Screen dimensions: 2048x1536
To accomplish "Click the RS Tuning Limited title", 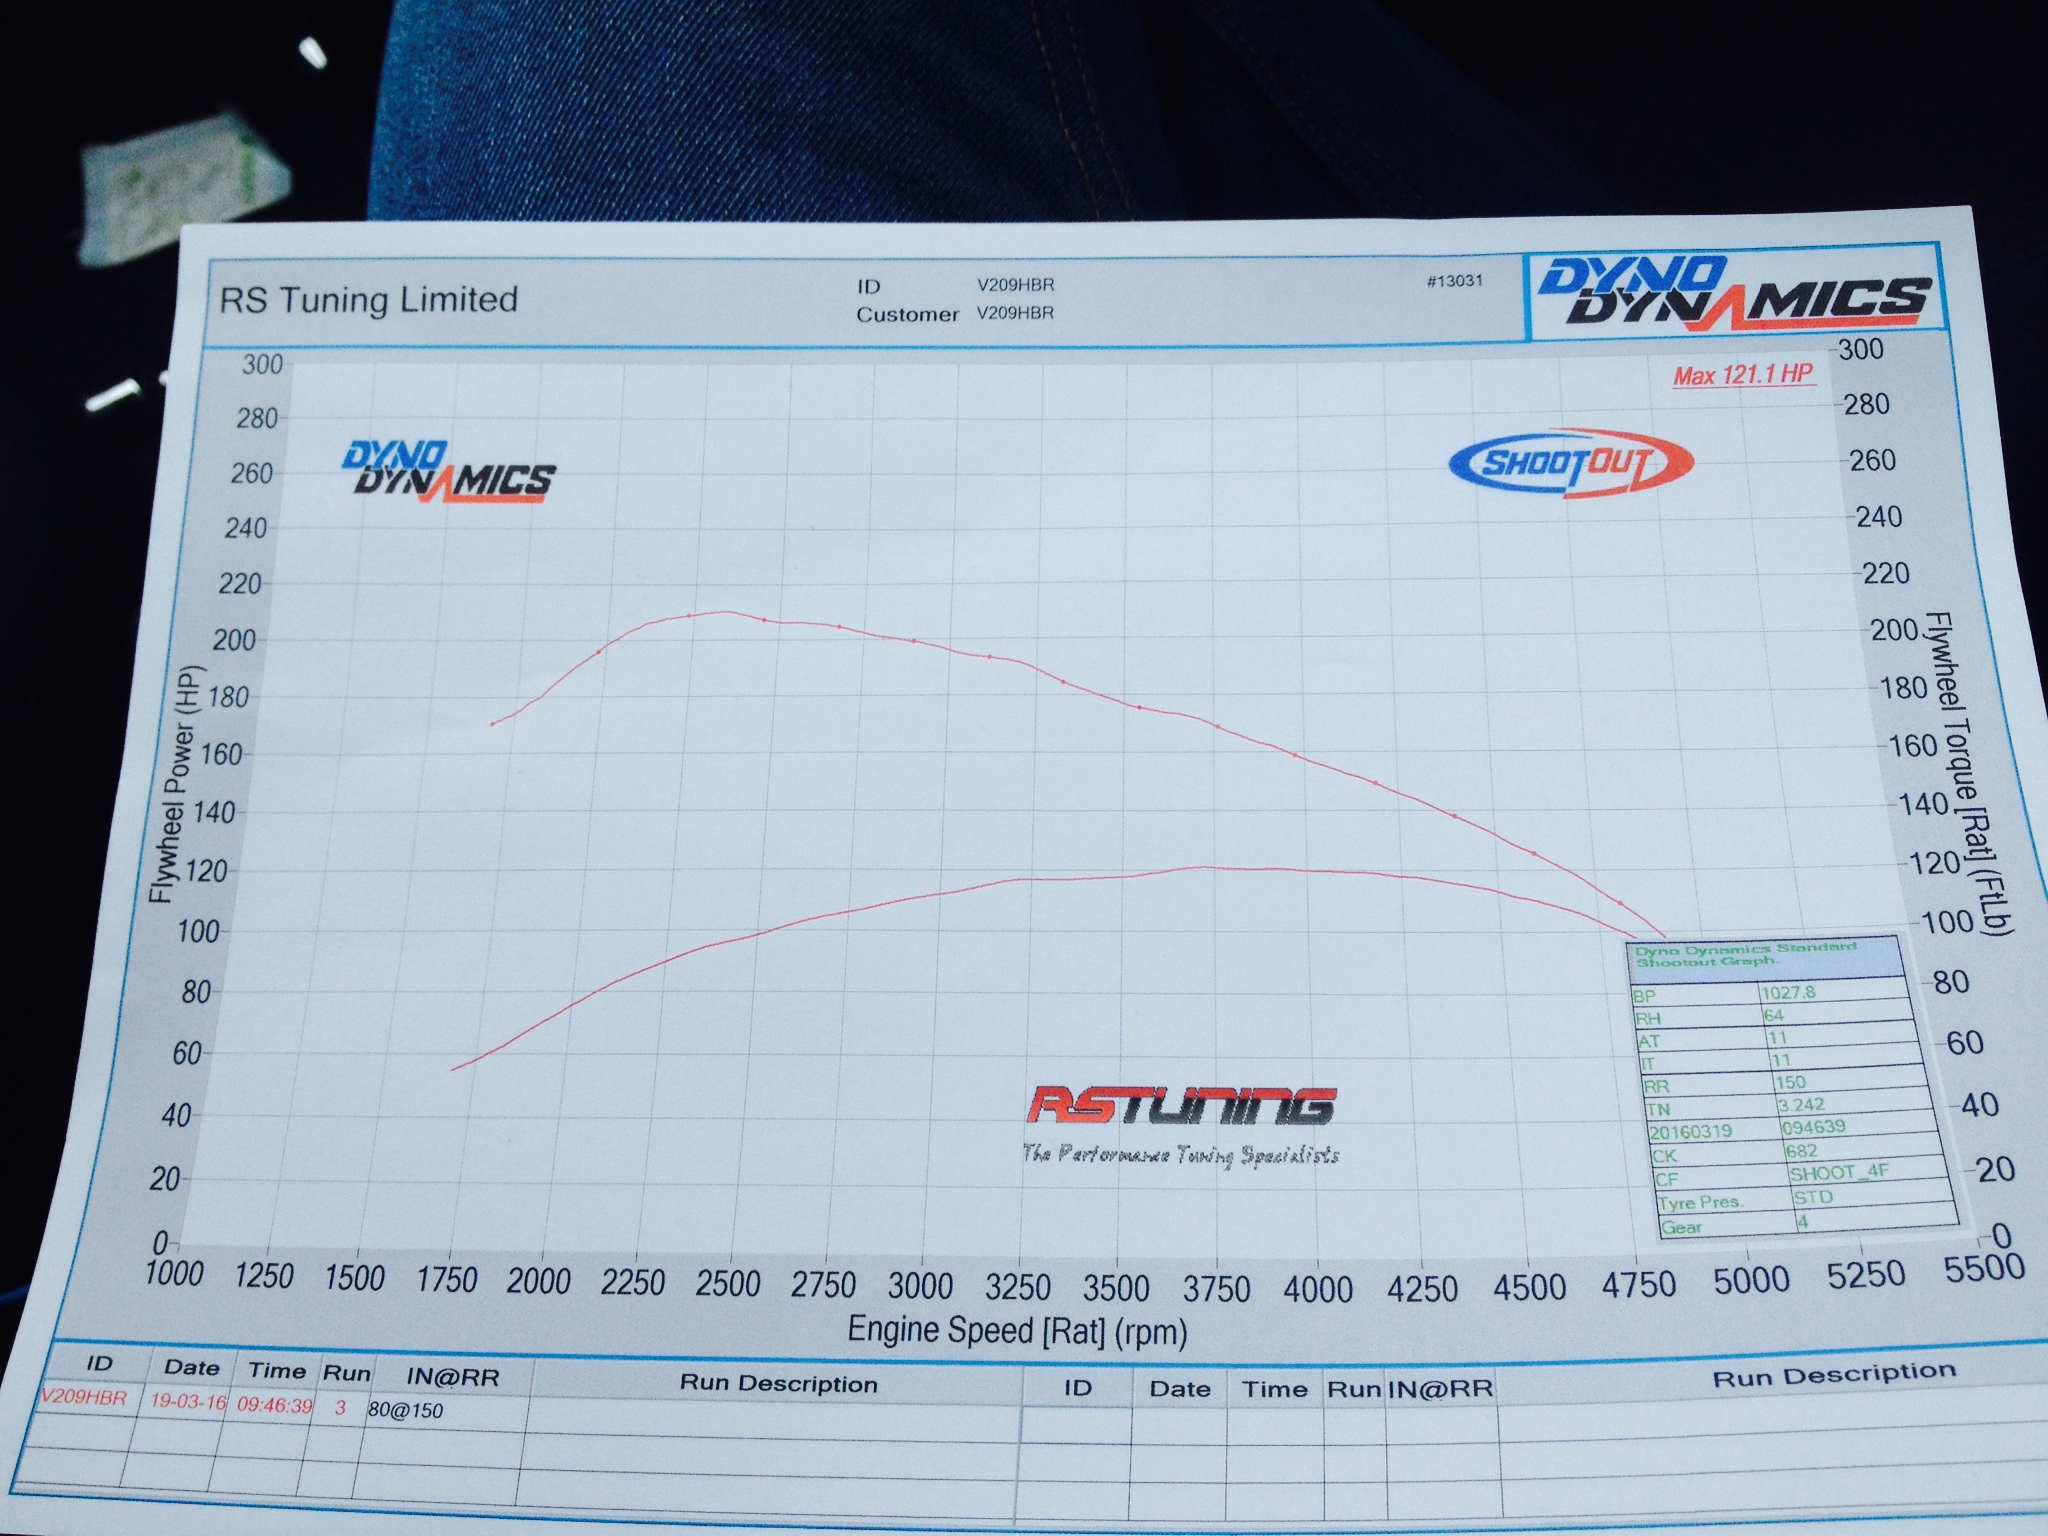I will [x=368, y=300].
